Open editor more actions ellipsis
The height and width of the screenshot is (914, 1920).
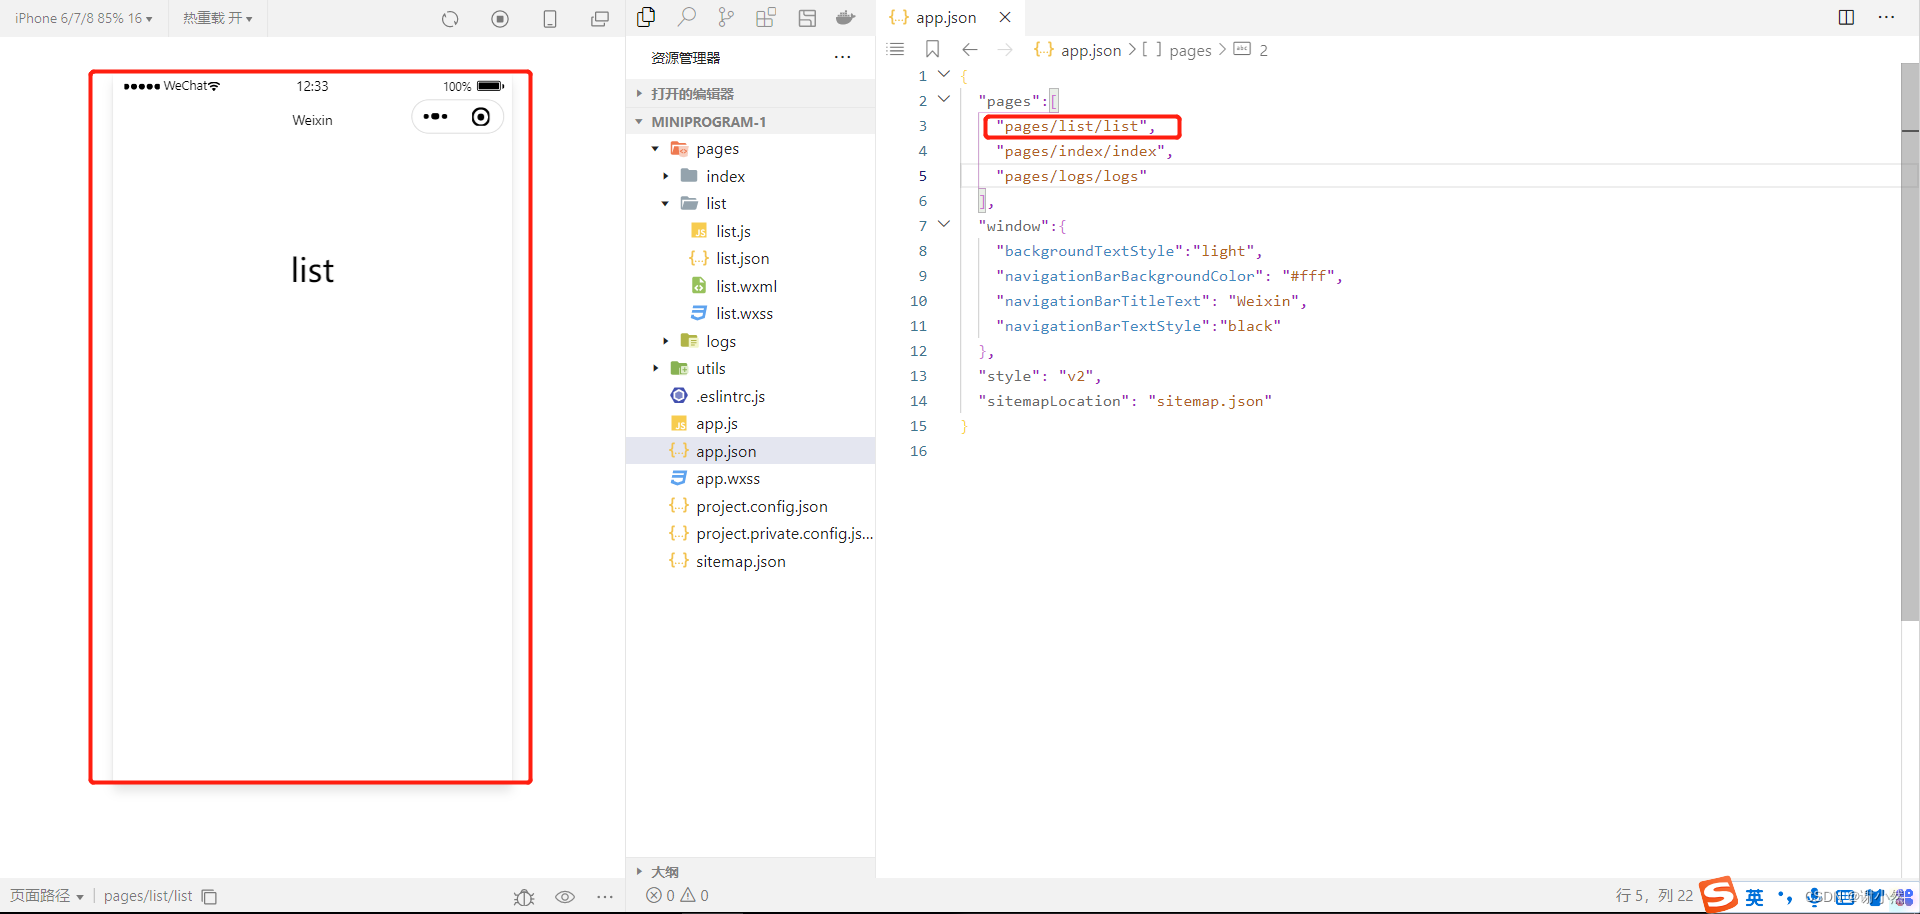click(1886, 17)
